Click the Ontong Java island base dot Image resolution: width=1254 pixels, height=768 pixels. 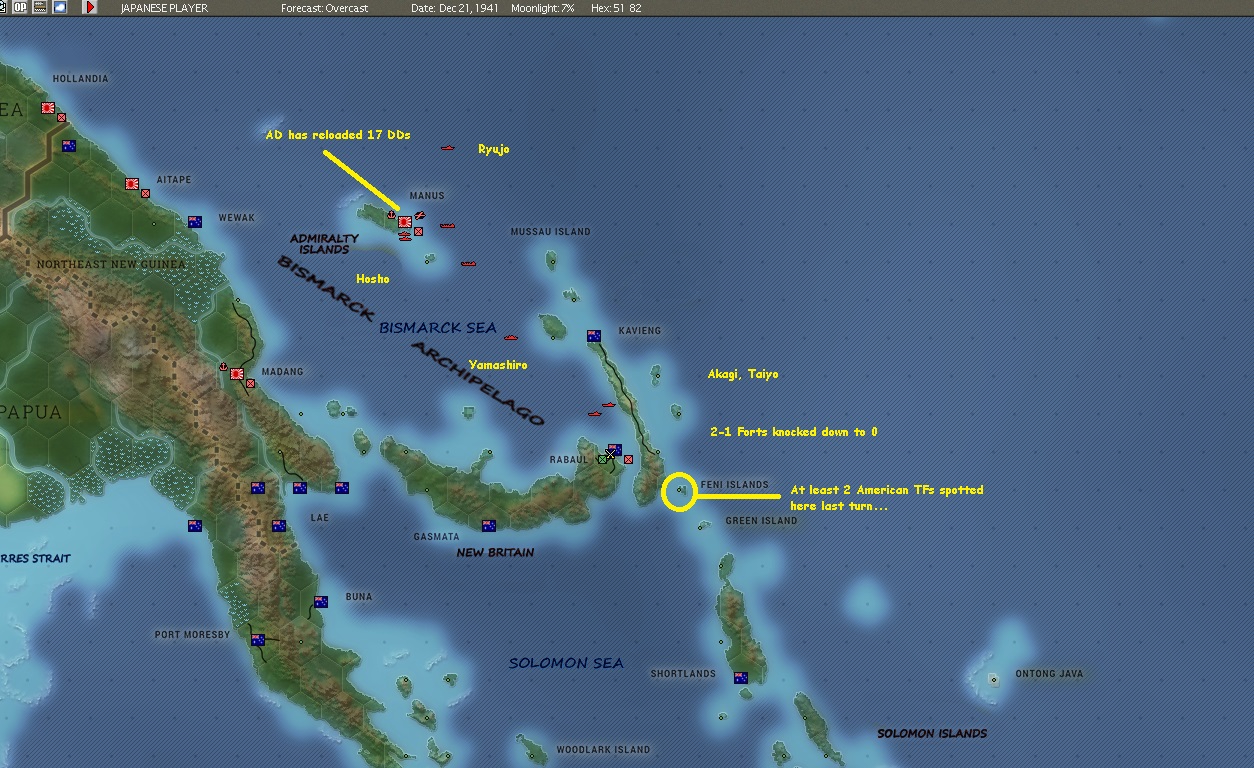(x=993, y=679)
